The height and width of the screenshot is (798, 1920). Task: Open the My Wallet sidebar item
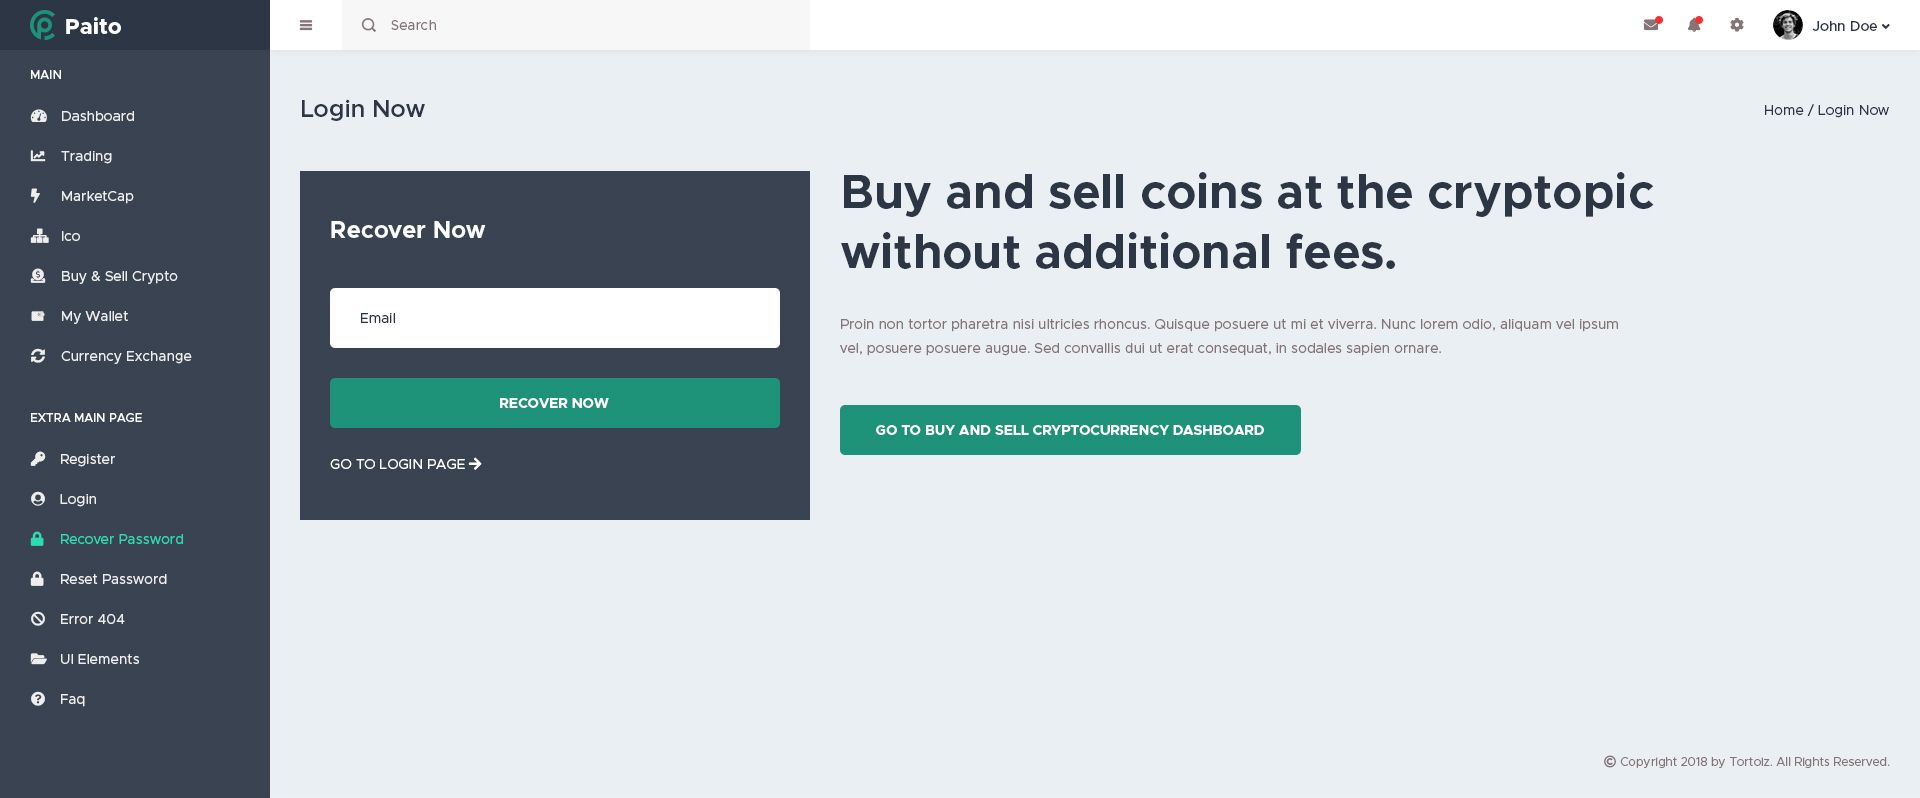tap(94, 316)
